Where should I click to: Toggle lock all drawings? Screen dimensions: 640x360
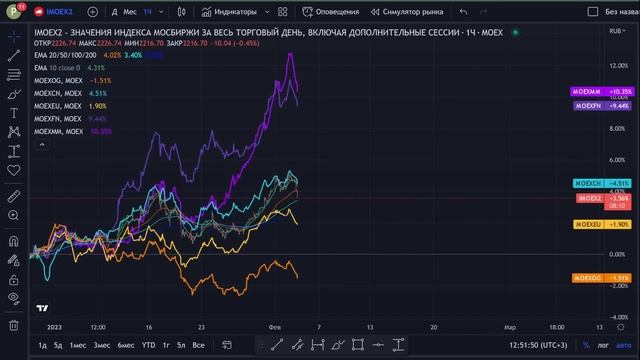(14, 280)
